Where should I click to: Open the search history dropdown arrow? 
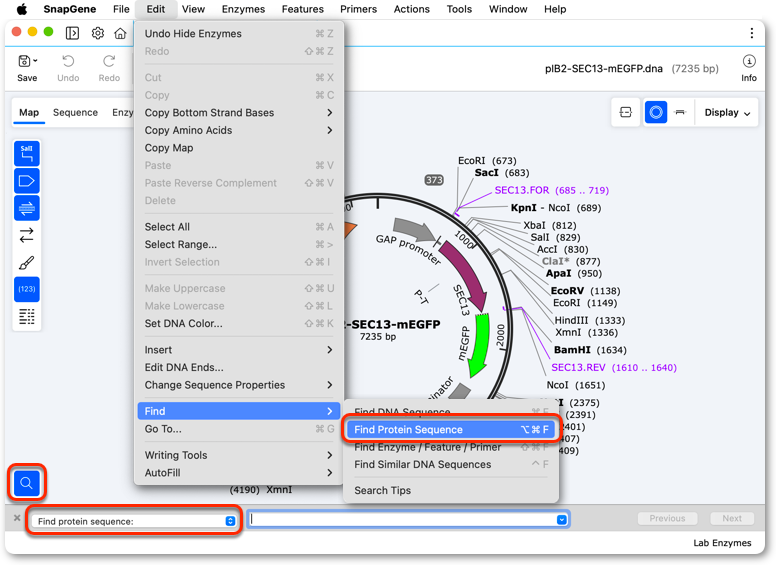[x=562, y=519]
